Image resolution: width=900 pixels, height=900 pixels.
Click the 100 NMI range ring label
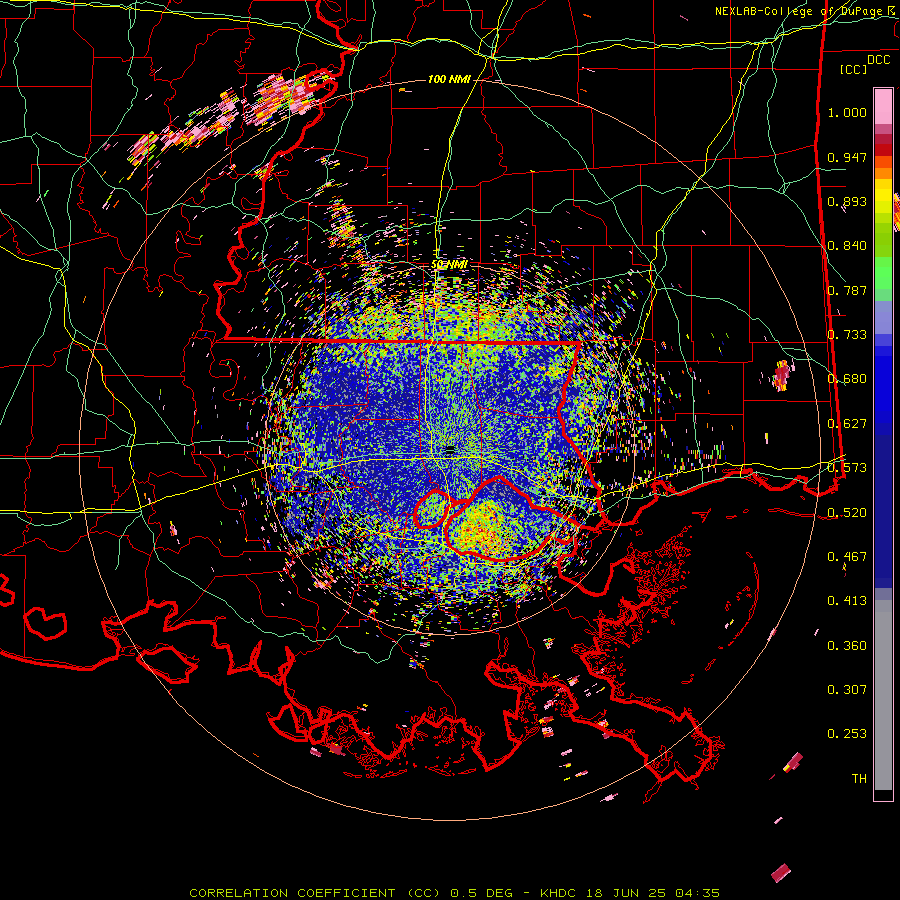pos(449,79)
